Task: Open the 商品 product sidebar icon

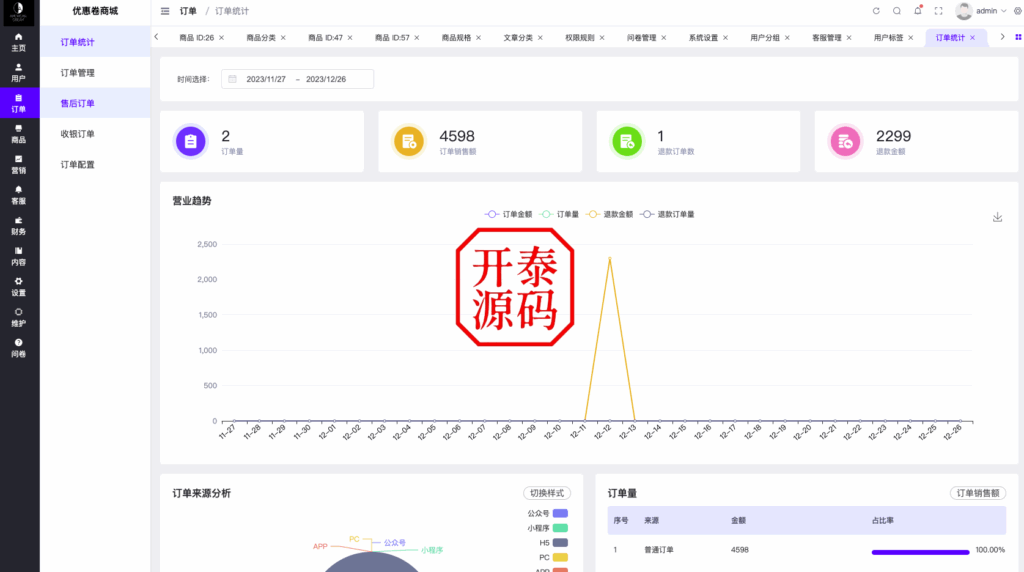Action: pyautogui.click(x=18, y=134)
